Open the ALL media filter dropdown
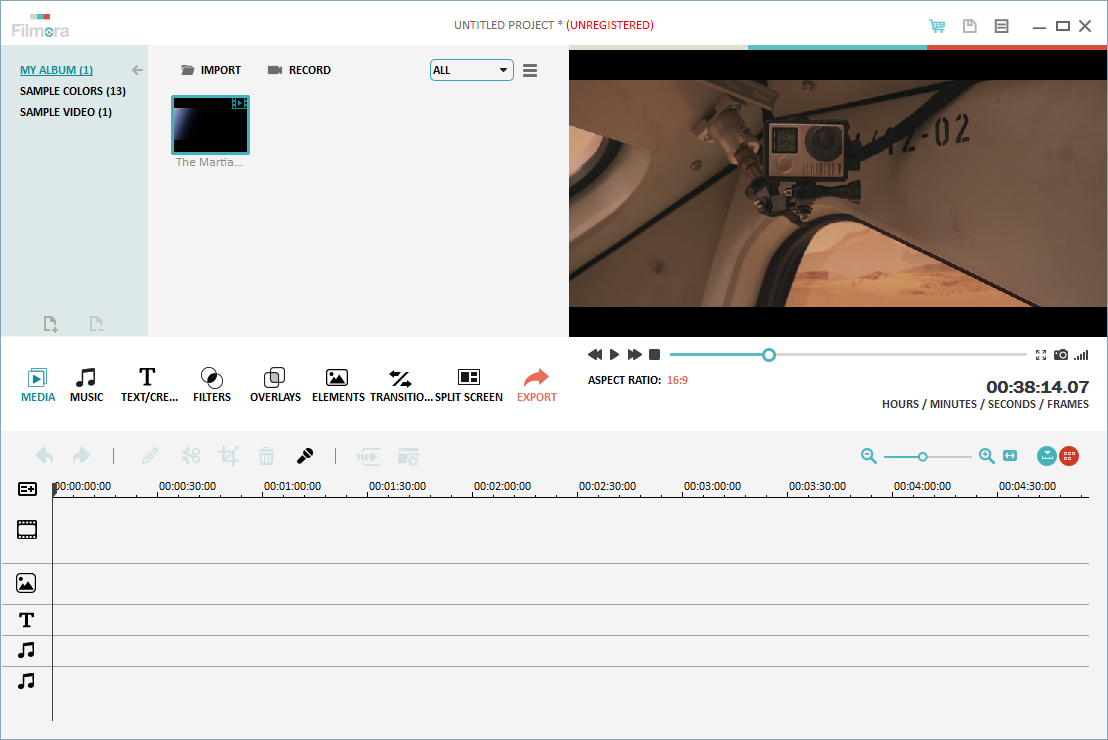This screenshot has width=1108, height=740. [471, 70]
